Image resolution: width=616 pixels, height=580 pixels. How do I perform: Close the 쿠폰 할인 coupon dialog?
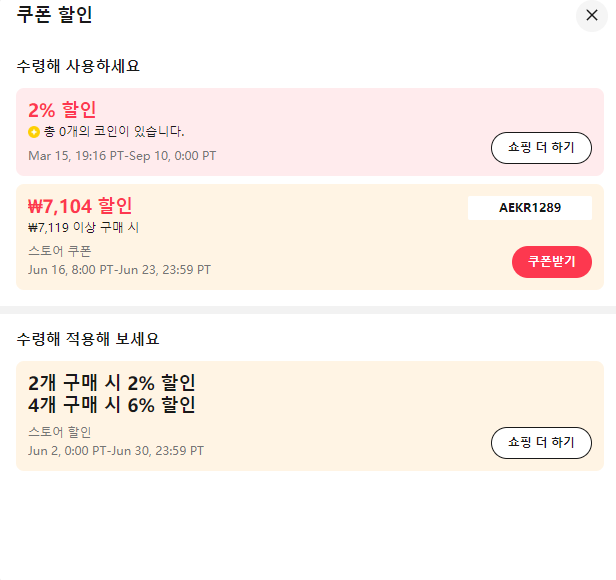[x=592, y=15]
